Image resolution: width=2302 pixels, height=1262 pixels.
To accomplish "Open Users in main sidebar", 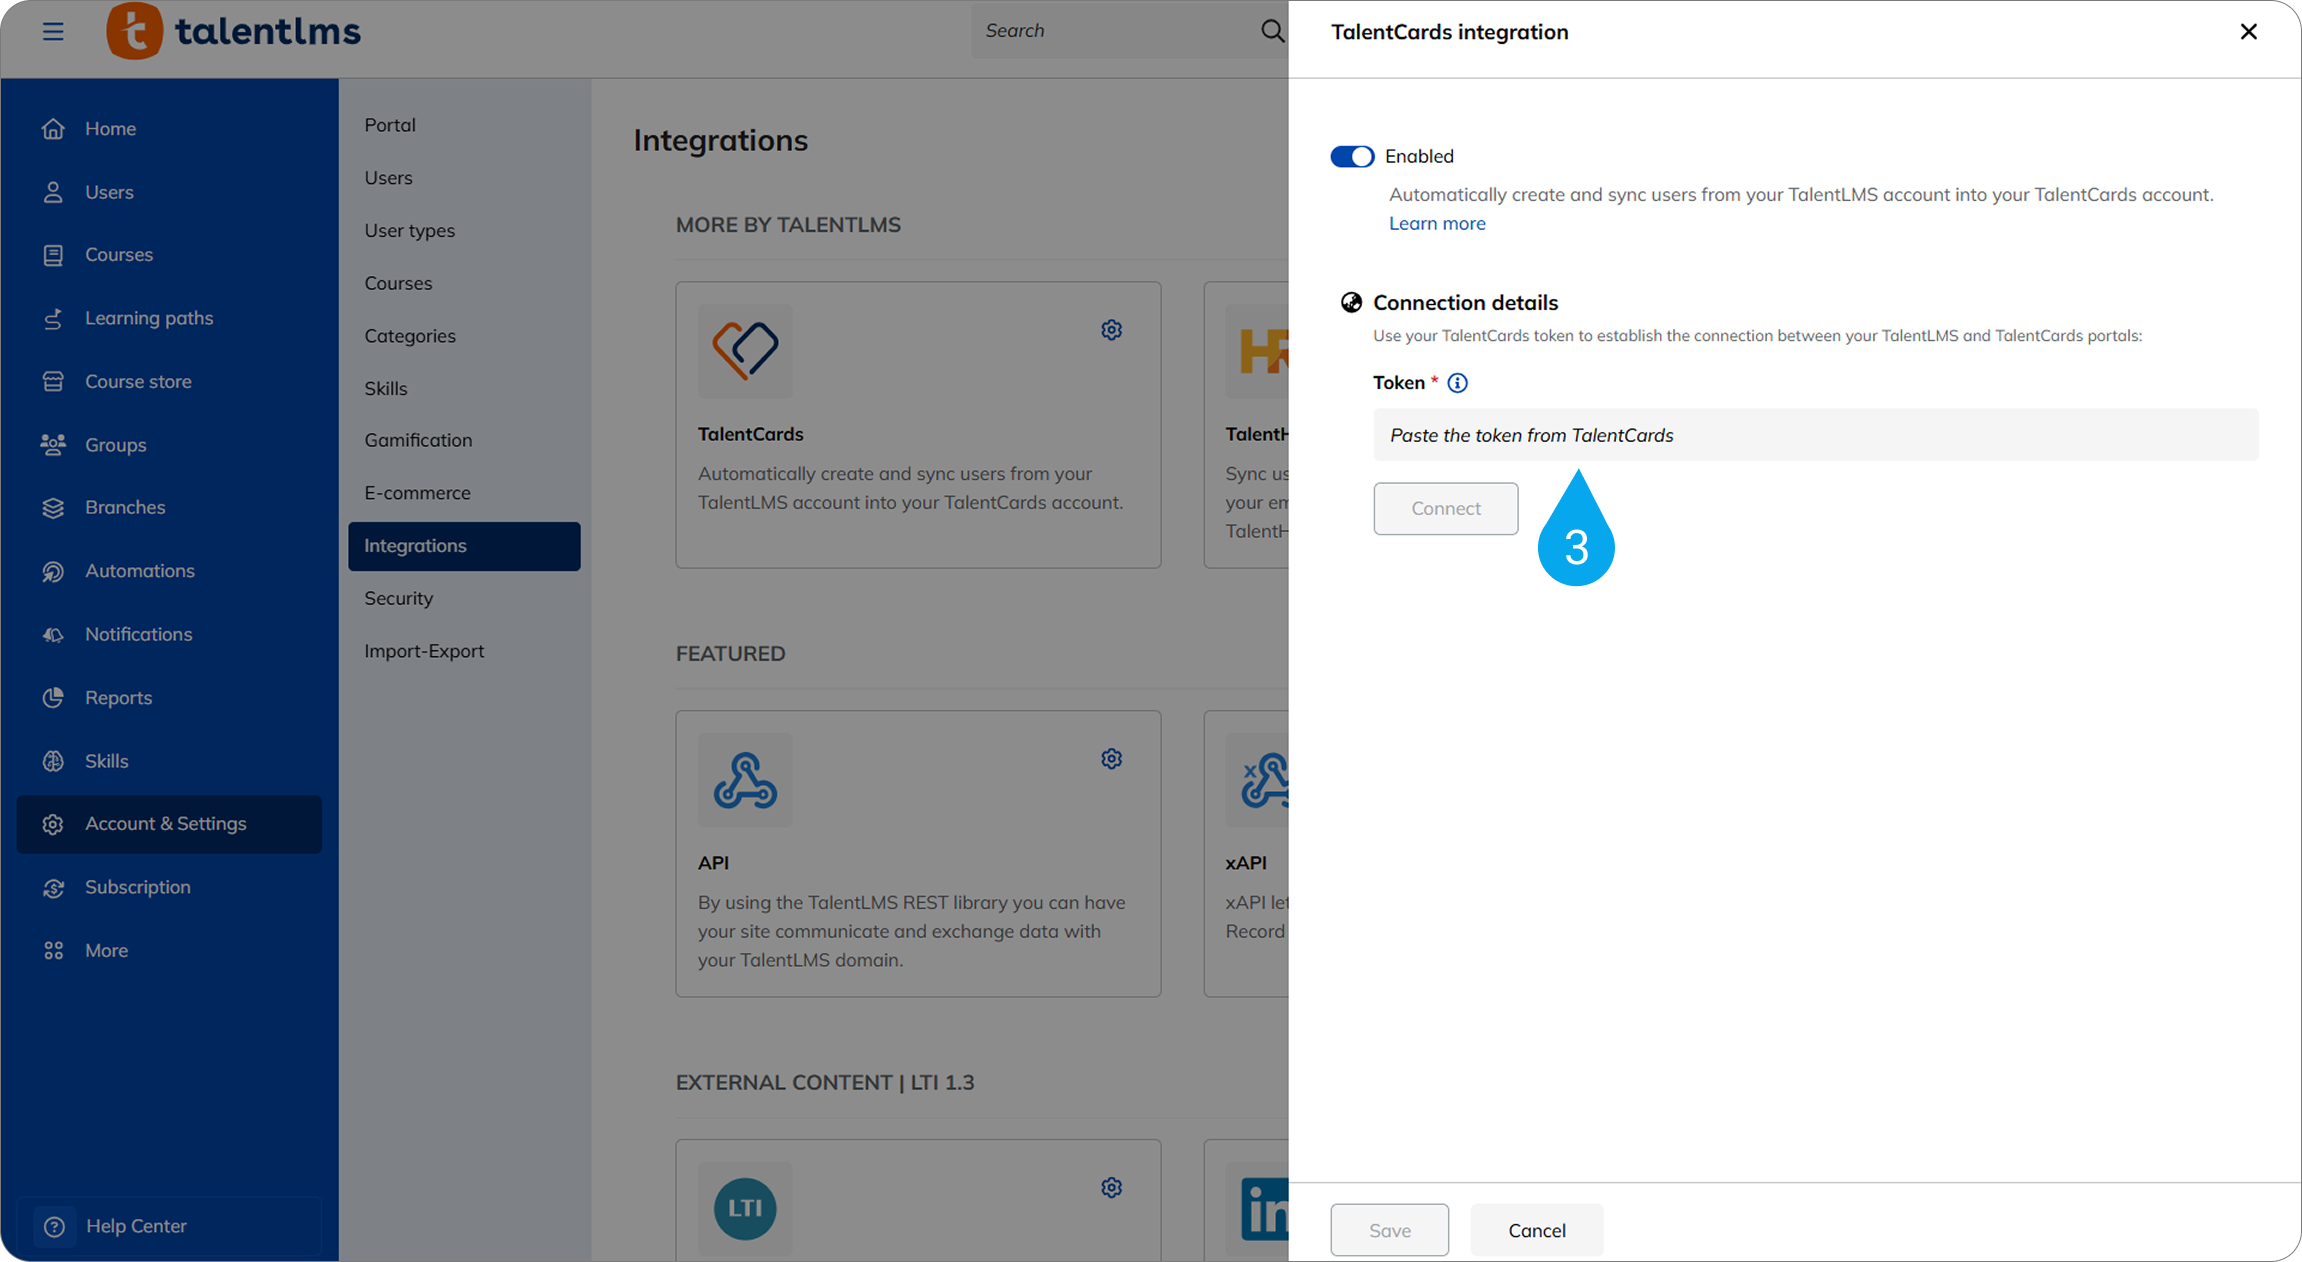I will (169, 192).
